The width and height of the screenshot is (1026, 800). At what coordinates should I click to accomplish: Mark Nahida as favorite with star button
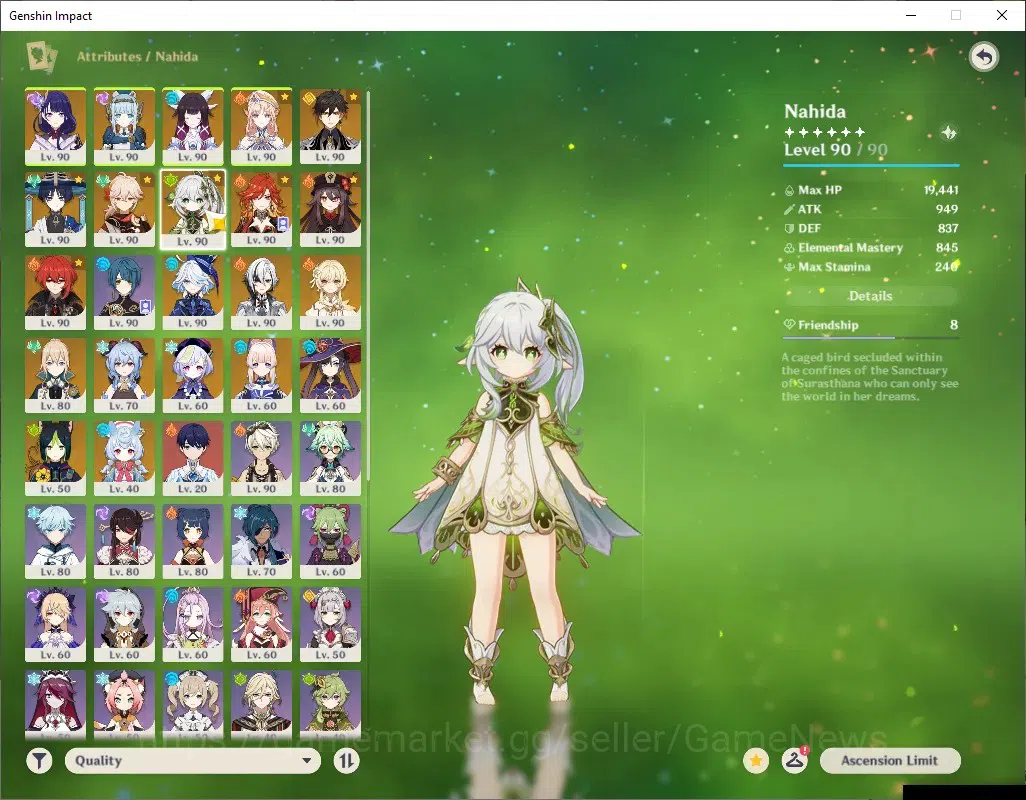756,761
